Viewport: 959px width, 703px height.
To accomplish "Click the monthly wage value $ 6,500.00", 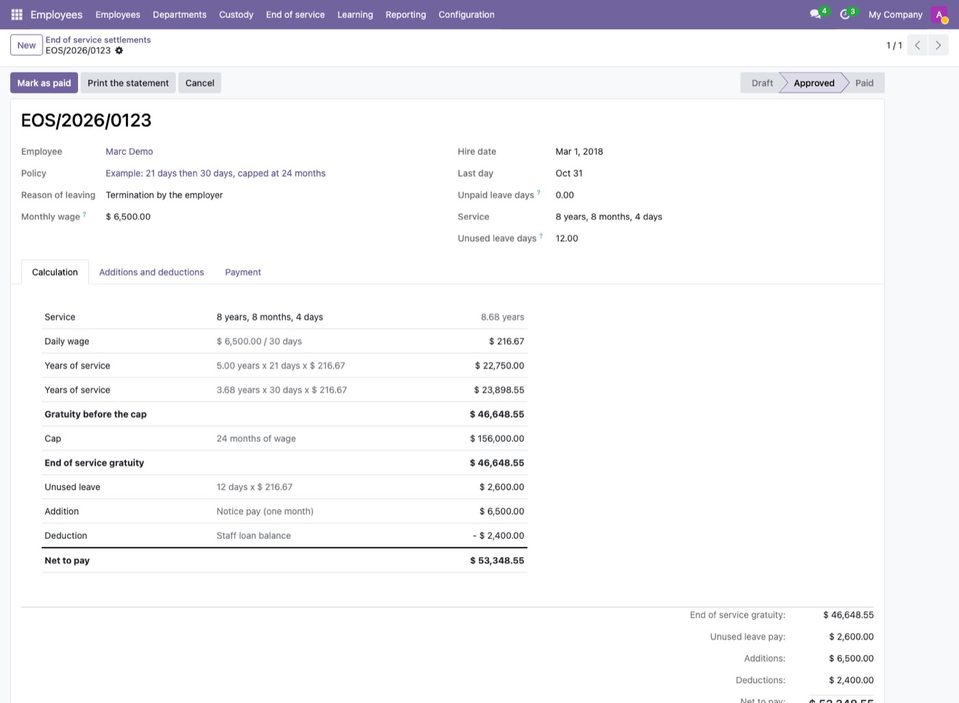I will (128, 217).
